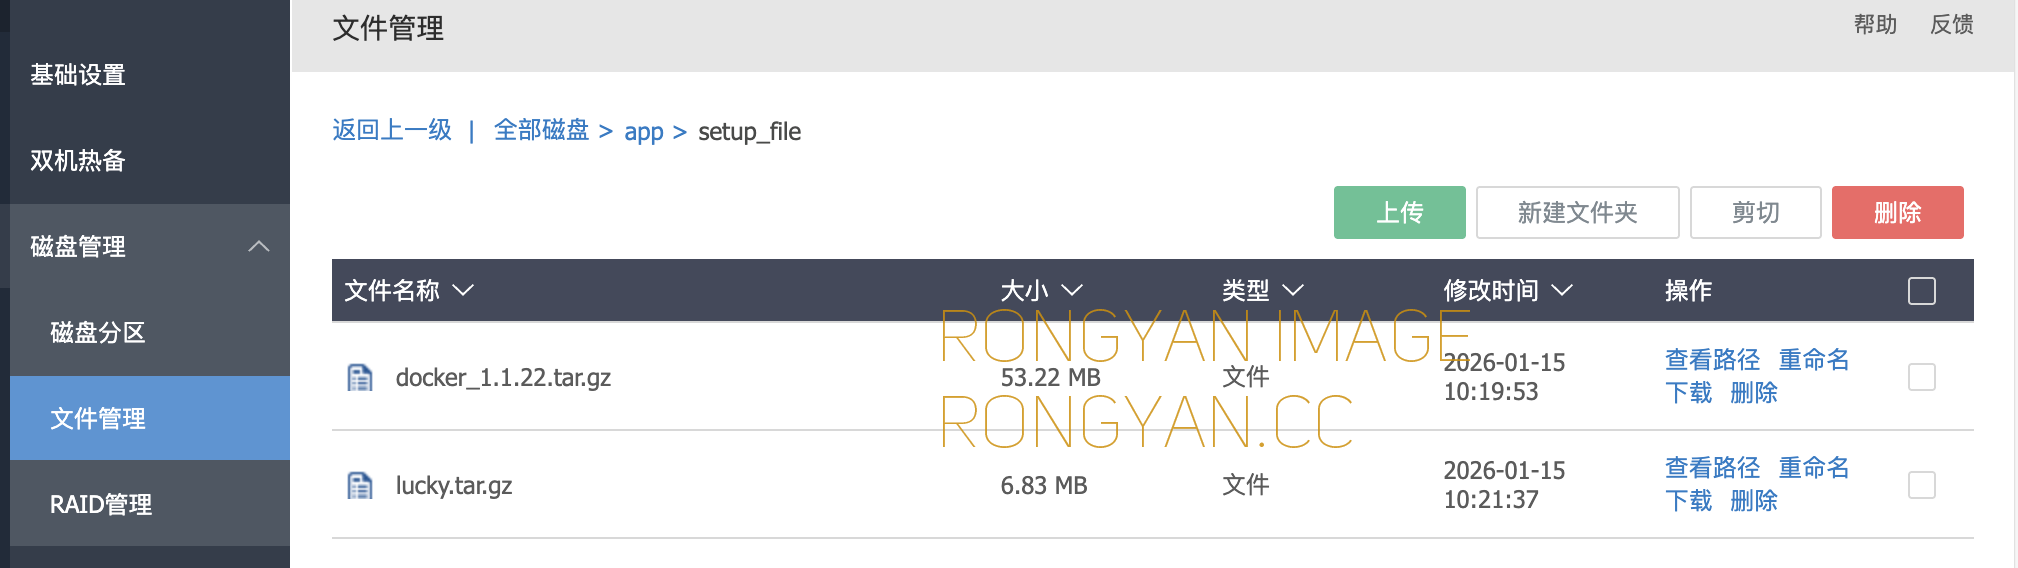
Task: Click 查看路径 for docker_1.1.22.tar.gz
Action: point(1712,360)
